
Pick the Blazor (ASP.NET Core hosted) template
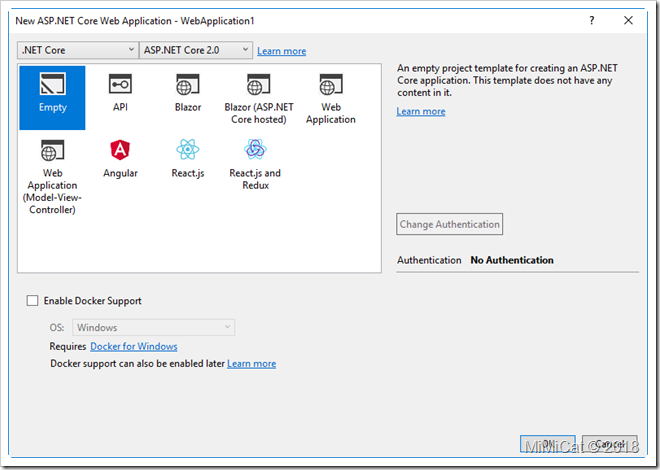click(258, 98)
